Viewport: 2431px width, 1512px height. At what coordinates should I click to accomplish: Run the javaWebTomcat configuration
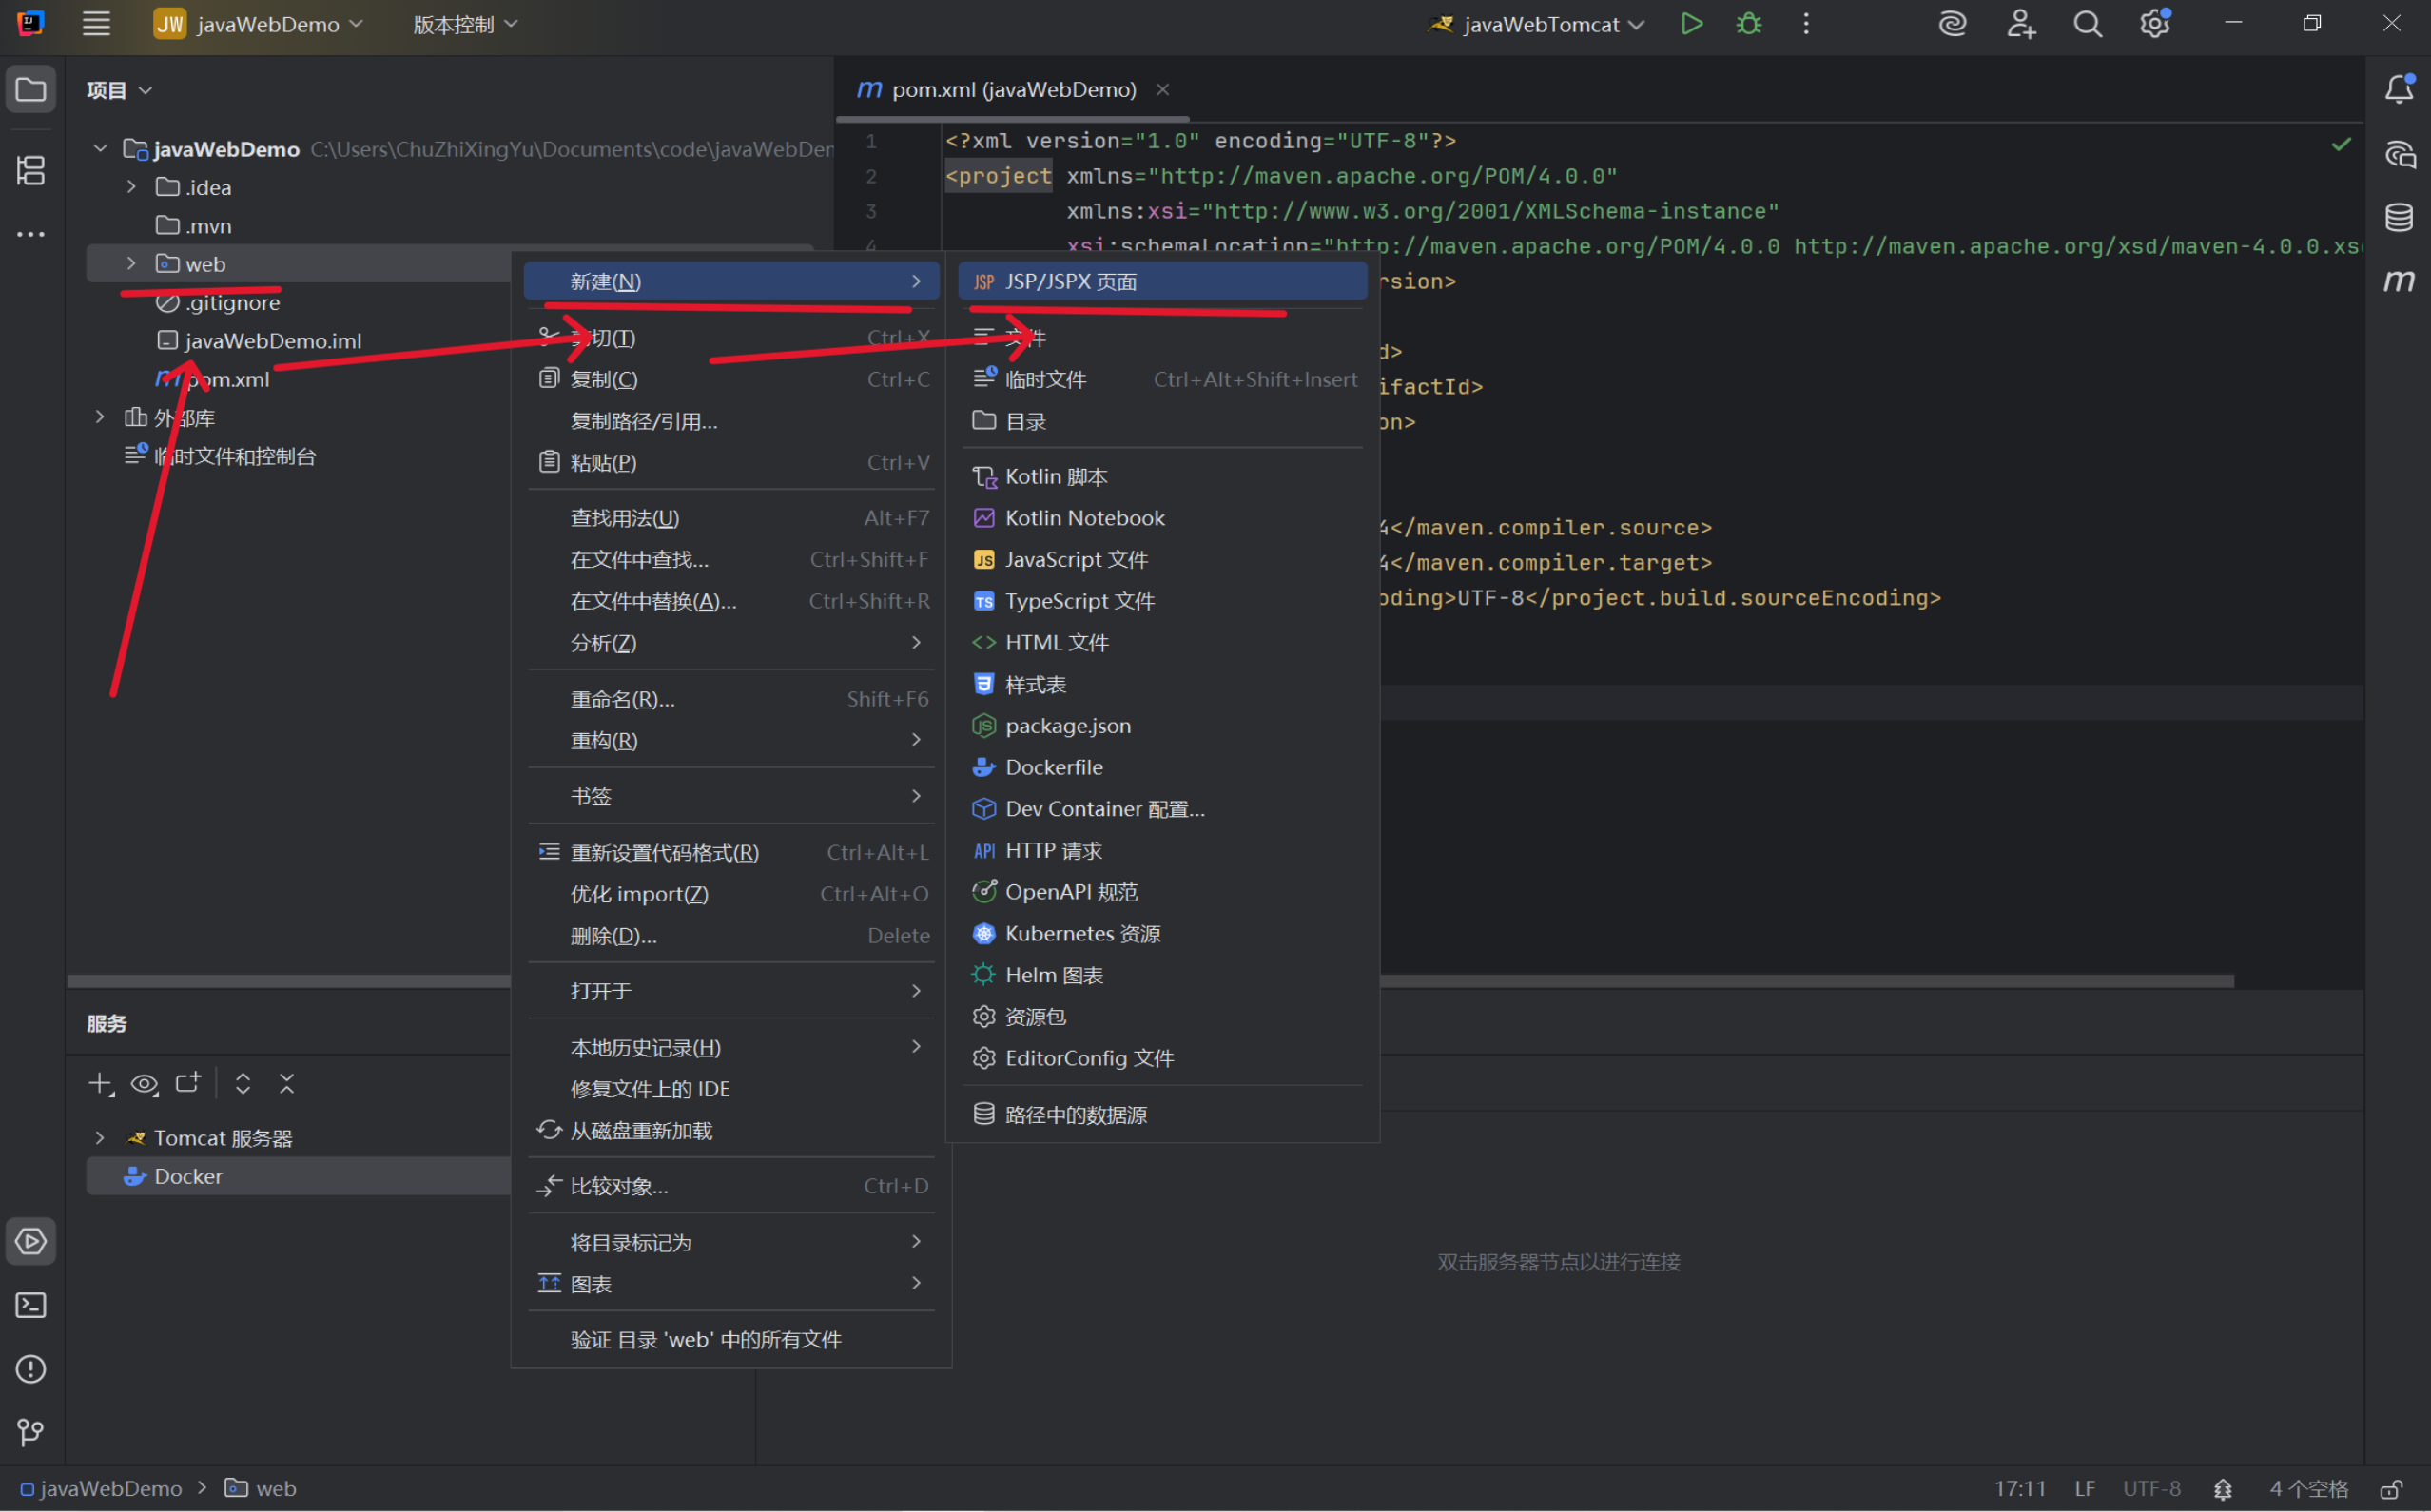1692,23
